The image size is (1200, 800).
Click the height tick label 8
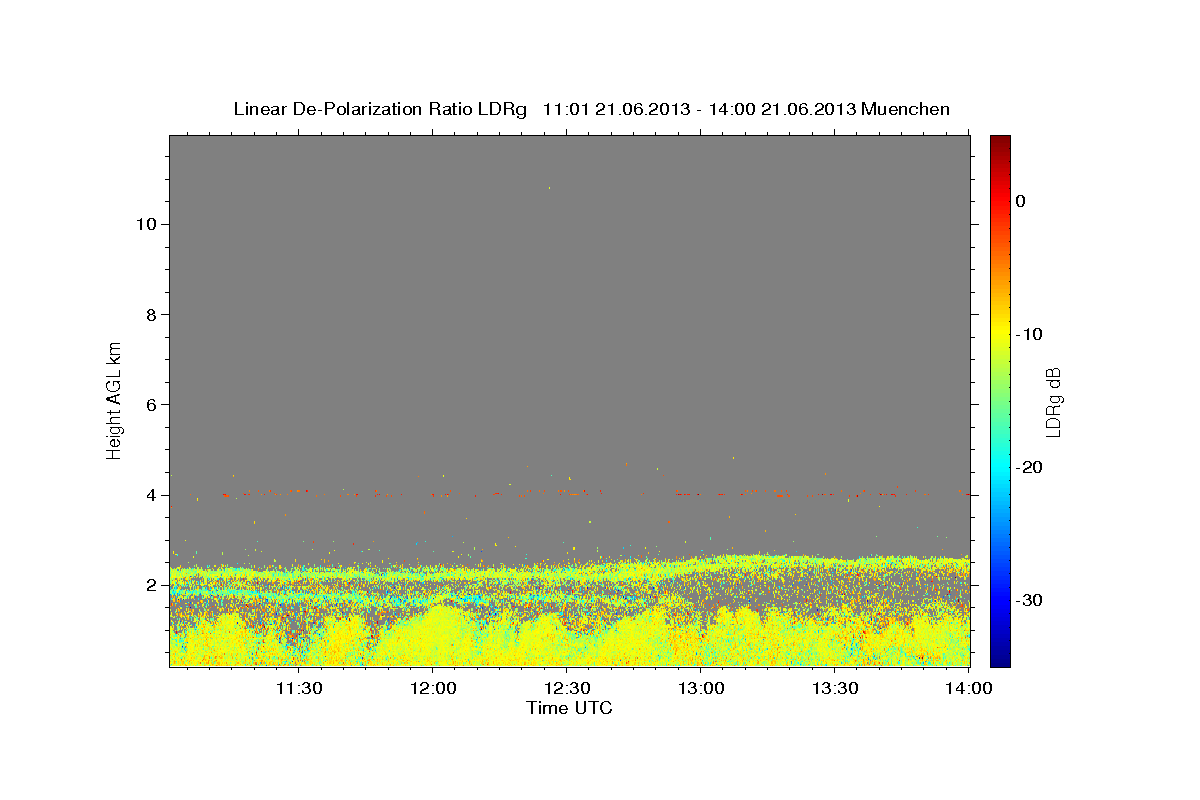click(x=149, y=314)
